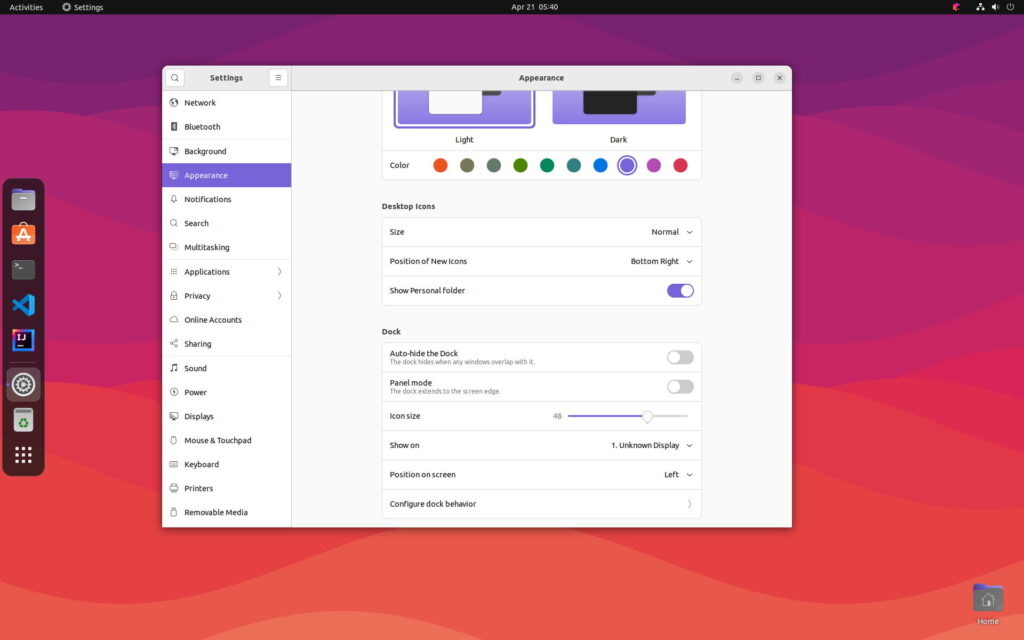Show Applications grid in the dock
Viewport: 1024px width, 640px height.
[x=23, y=455]
